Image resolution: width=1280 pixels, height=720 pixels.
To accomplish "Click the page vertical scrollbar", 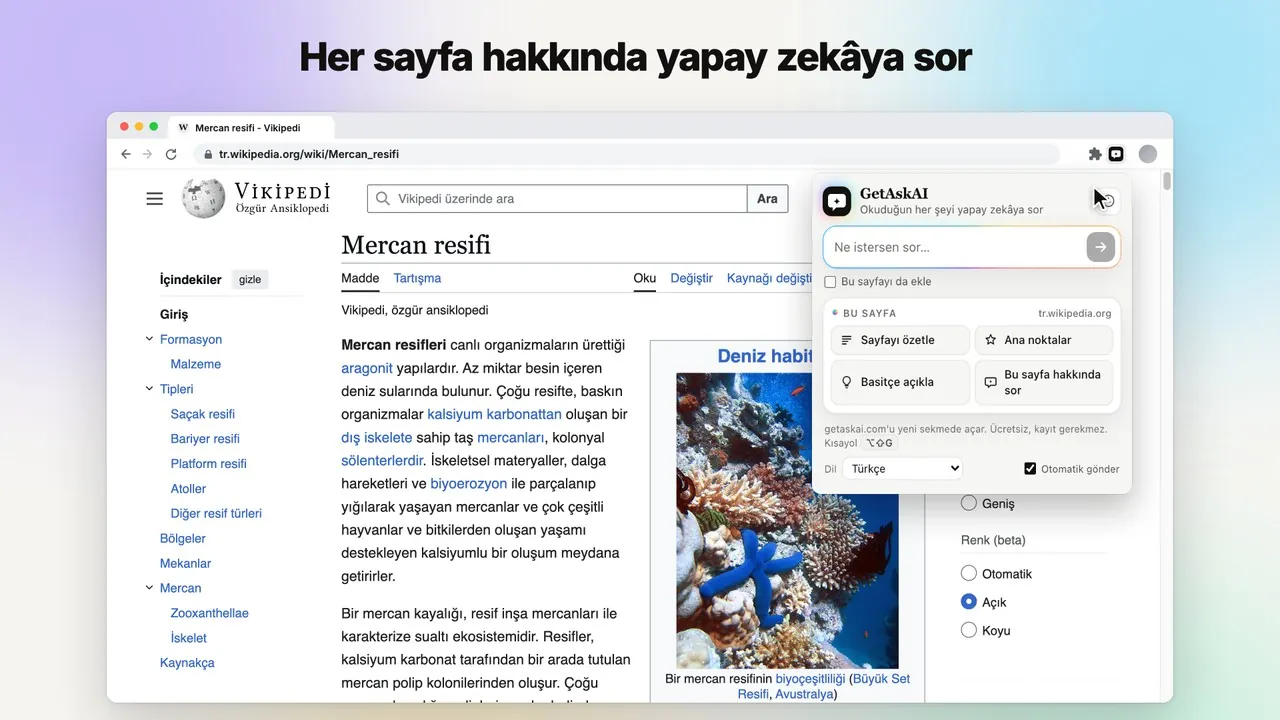I will 1166,183.
